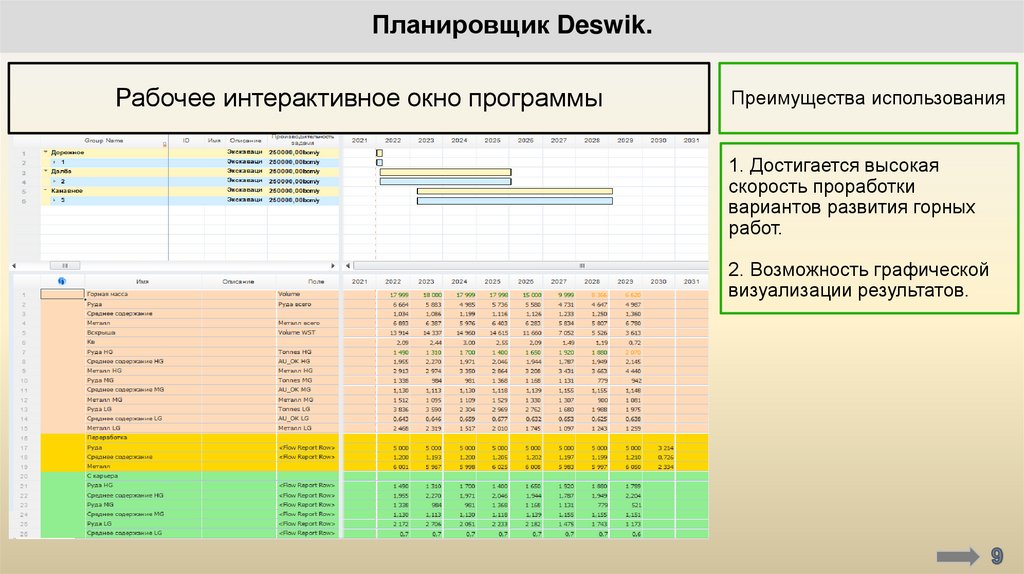The image size is (1024, 574).
Task: Click the ID column header
Action: point(186,140)
